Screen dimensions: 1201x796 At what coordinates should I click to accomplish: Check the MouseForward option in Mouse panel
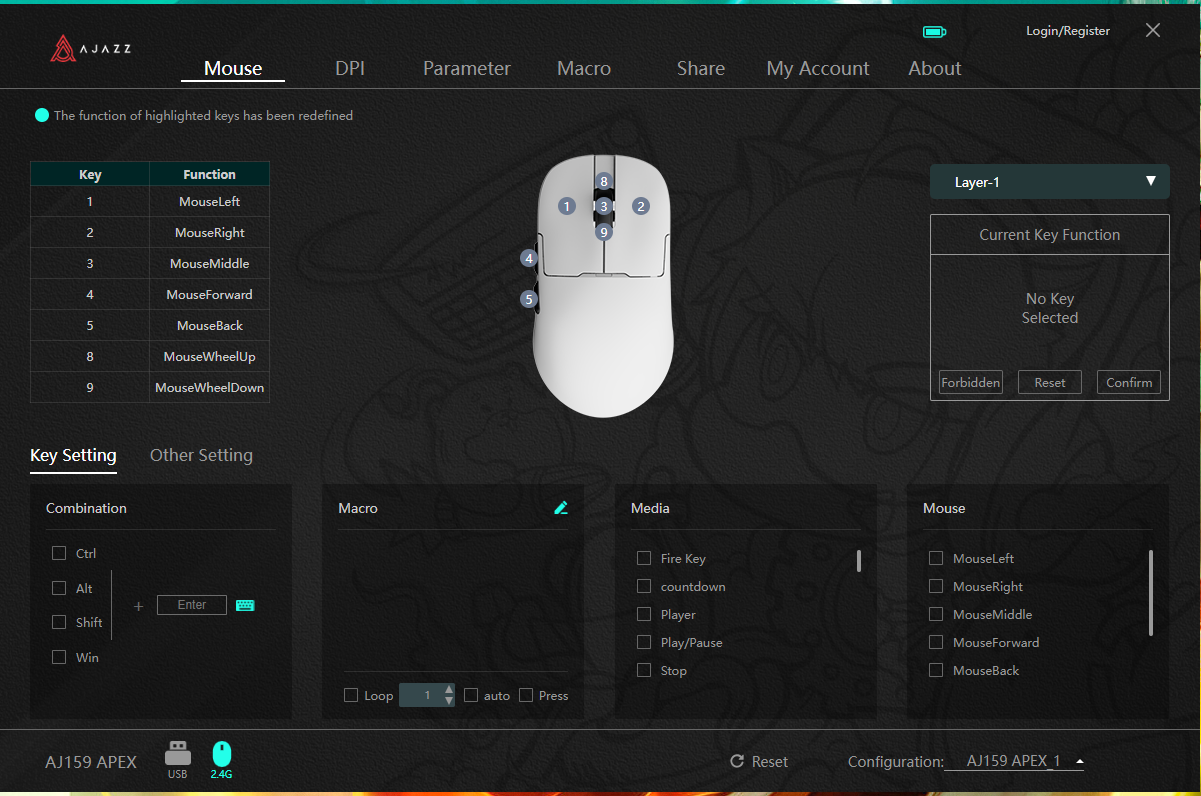click(x=936, y=642)
